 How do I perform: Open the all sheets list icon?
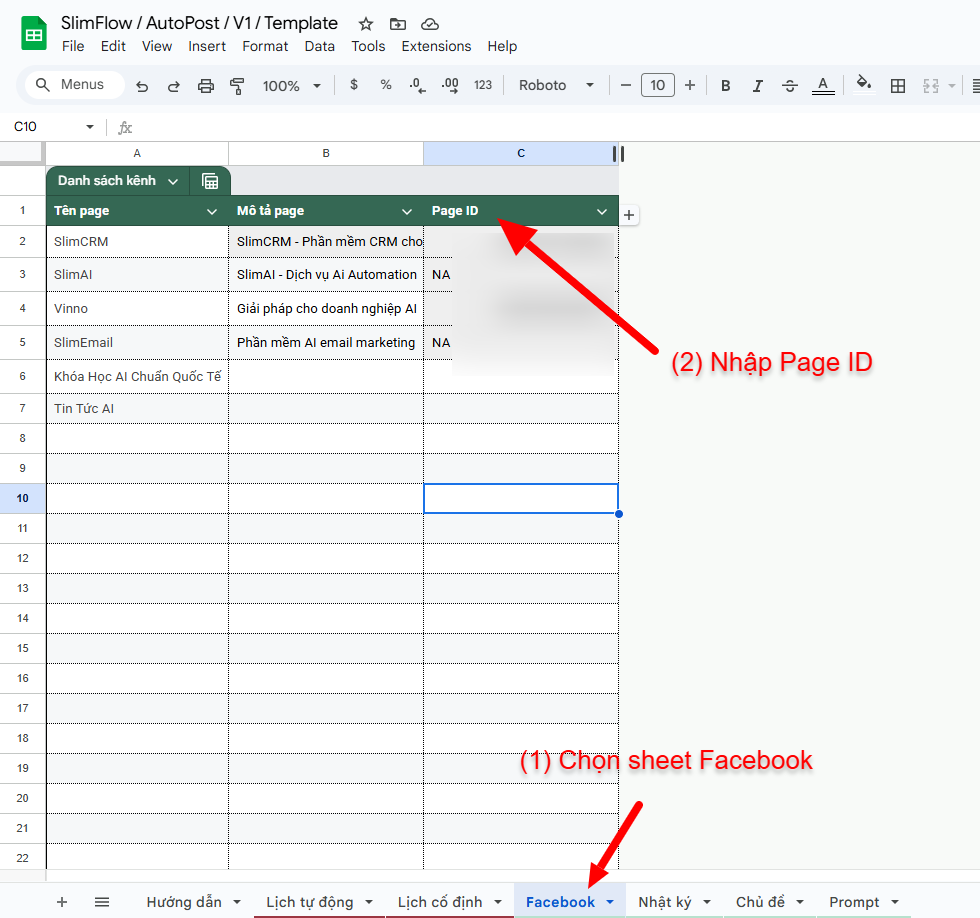102,902
